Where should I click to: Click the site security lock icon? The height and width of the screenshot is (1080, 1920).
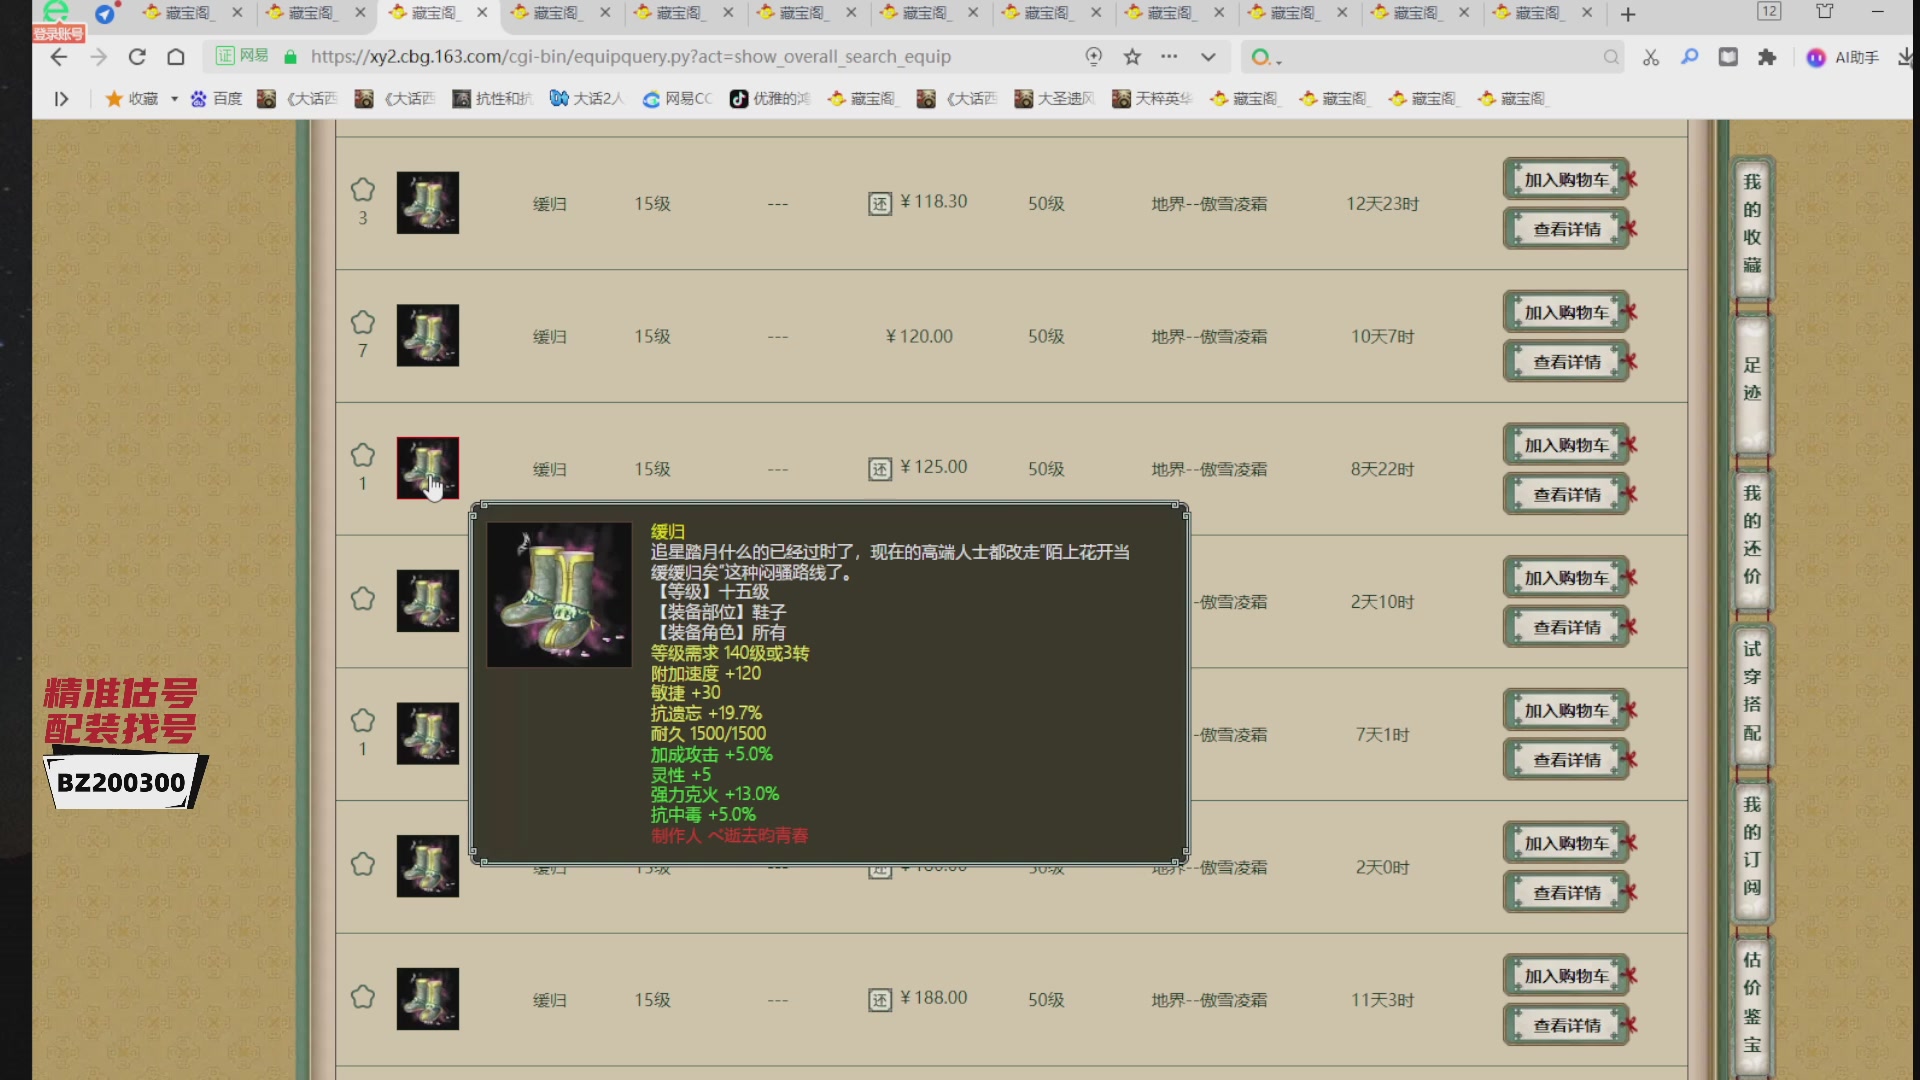click(x=290, y=57)
